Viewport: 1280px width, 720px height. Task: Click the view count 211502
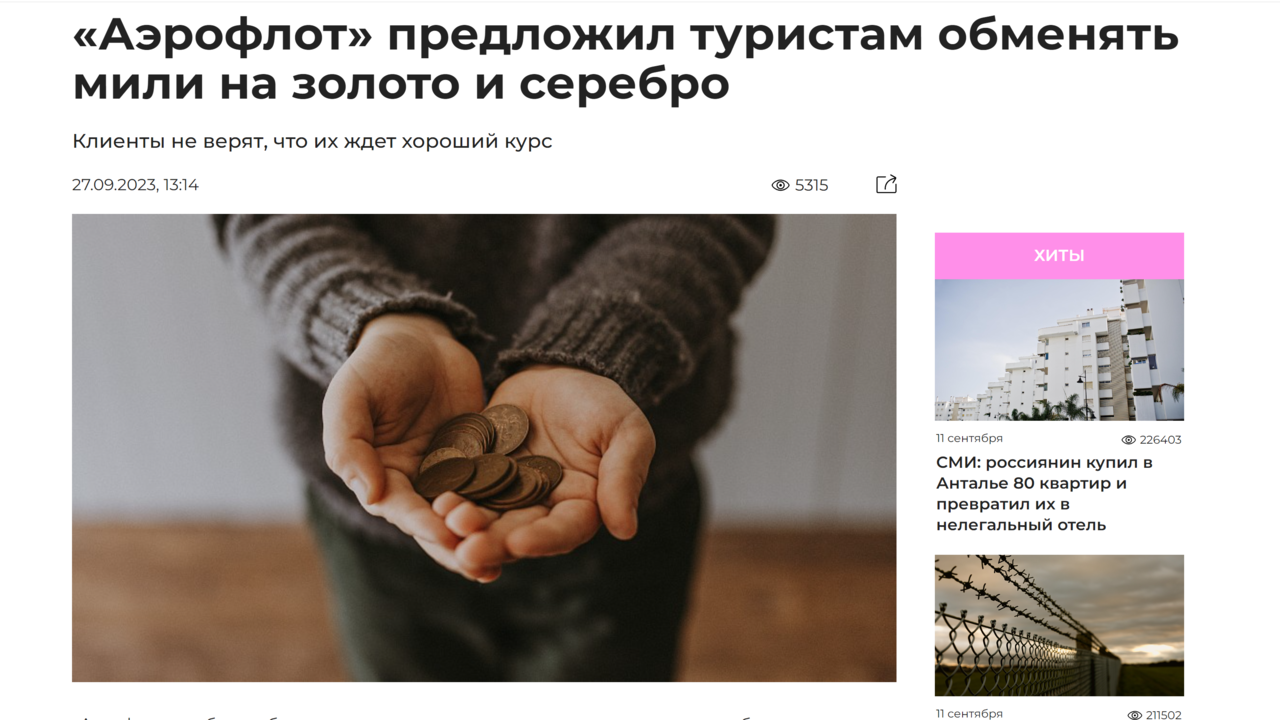(x=1163, y=715)
